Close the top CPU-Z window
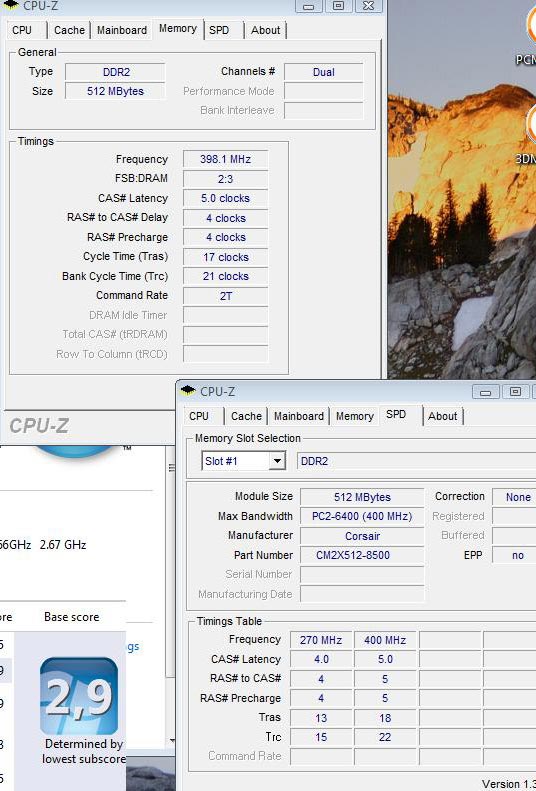Image resolution: width=536 pixels, height=791 pixels. 368,6
